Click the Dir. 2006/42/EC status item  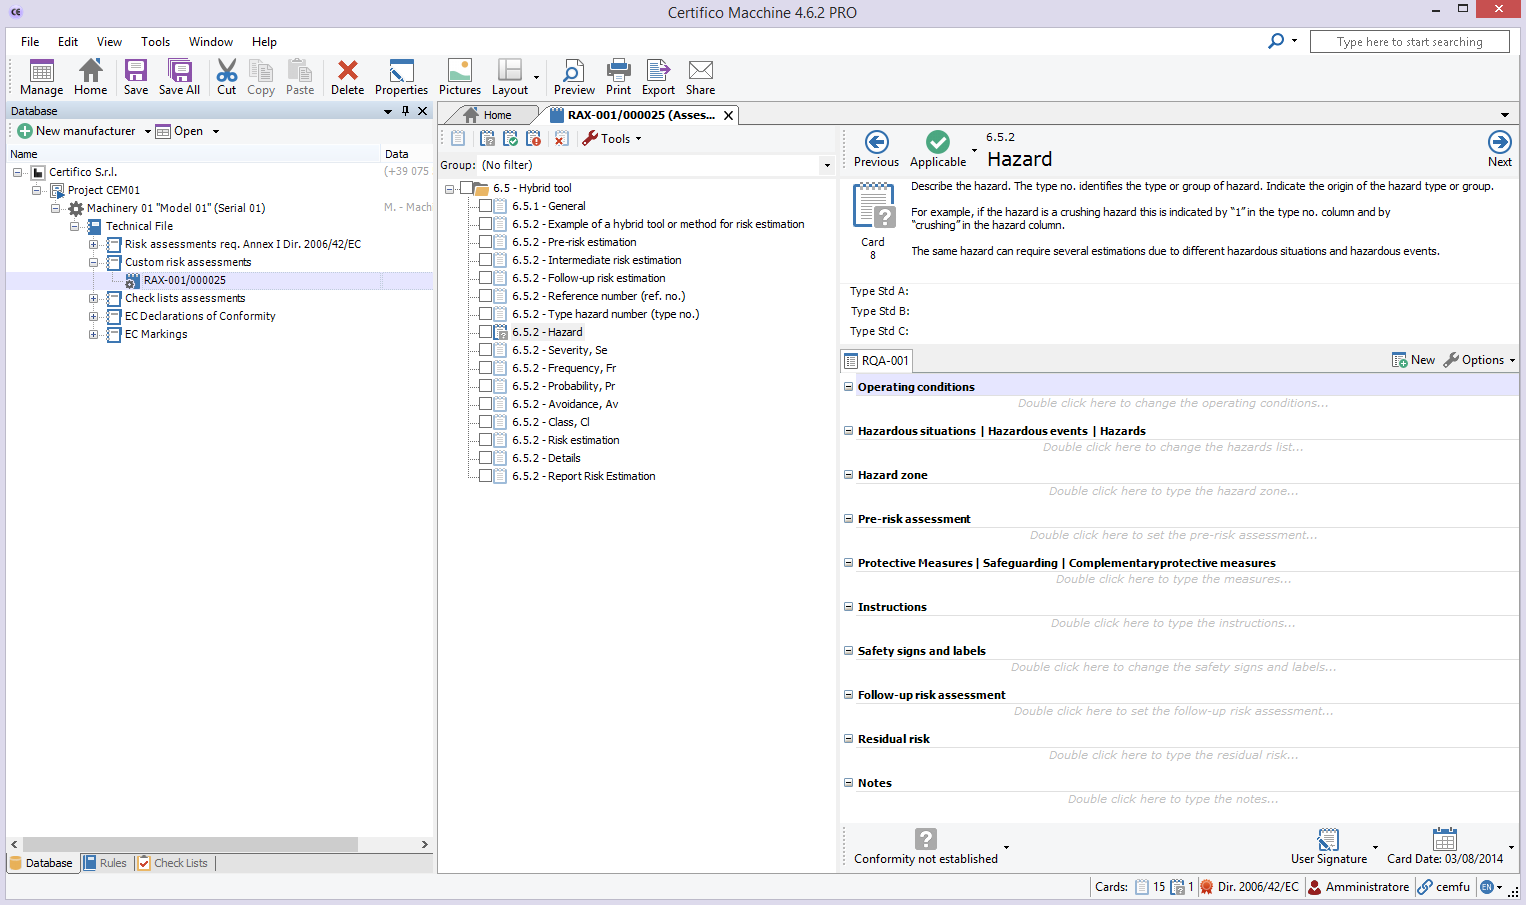(1250, 887)
